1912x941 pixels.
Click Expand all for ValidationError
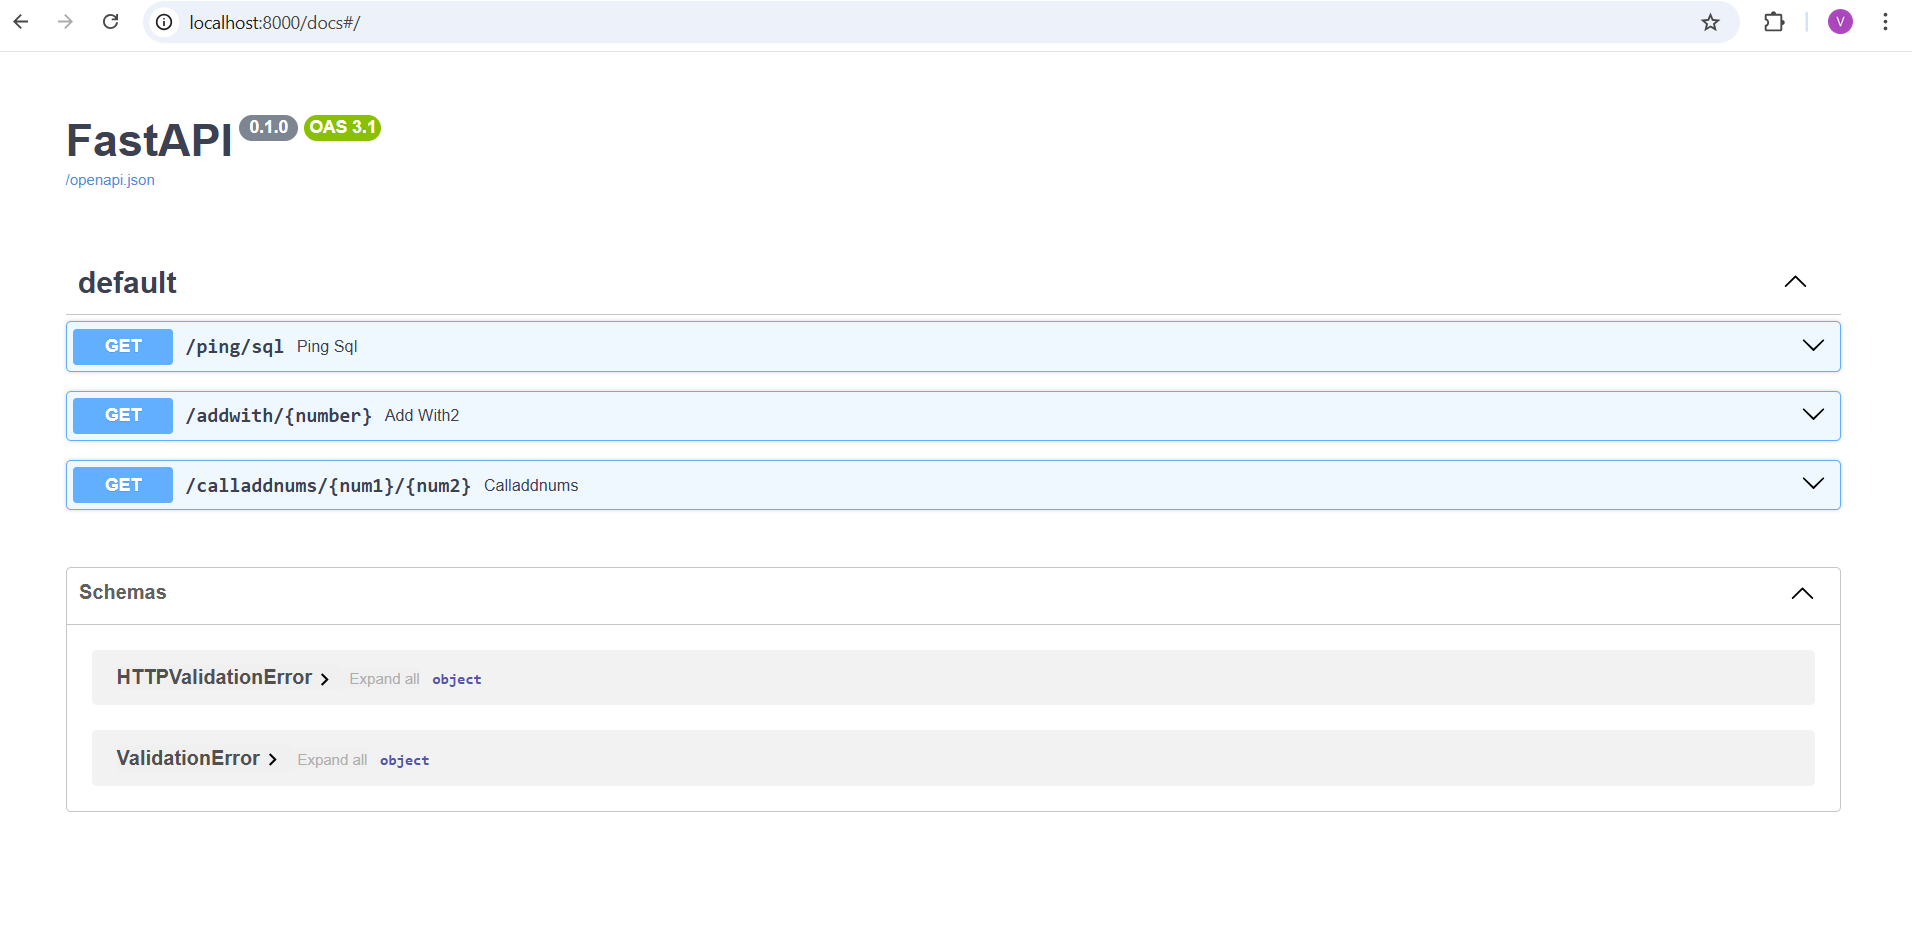tap(331, 759)
